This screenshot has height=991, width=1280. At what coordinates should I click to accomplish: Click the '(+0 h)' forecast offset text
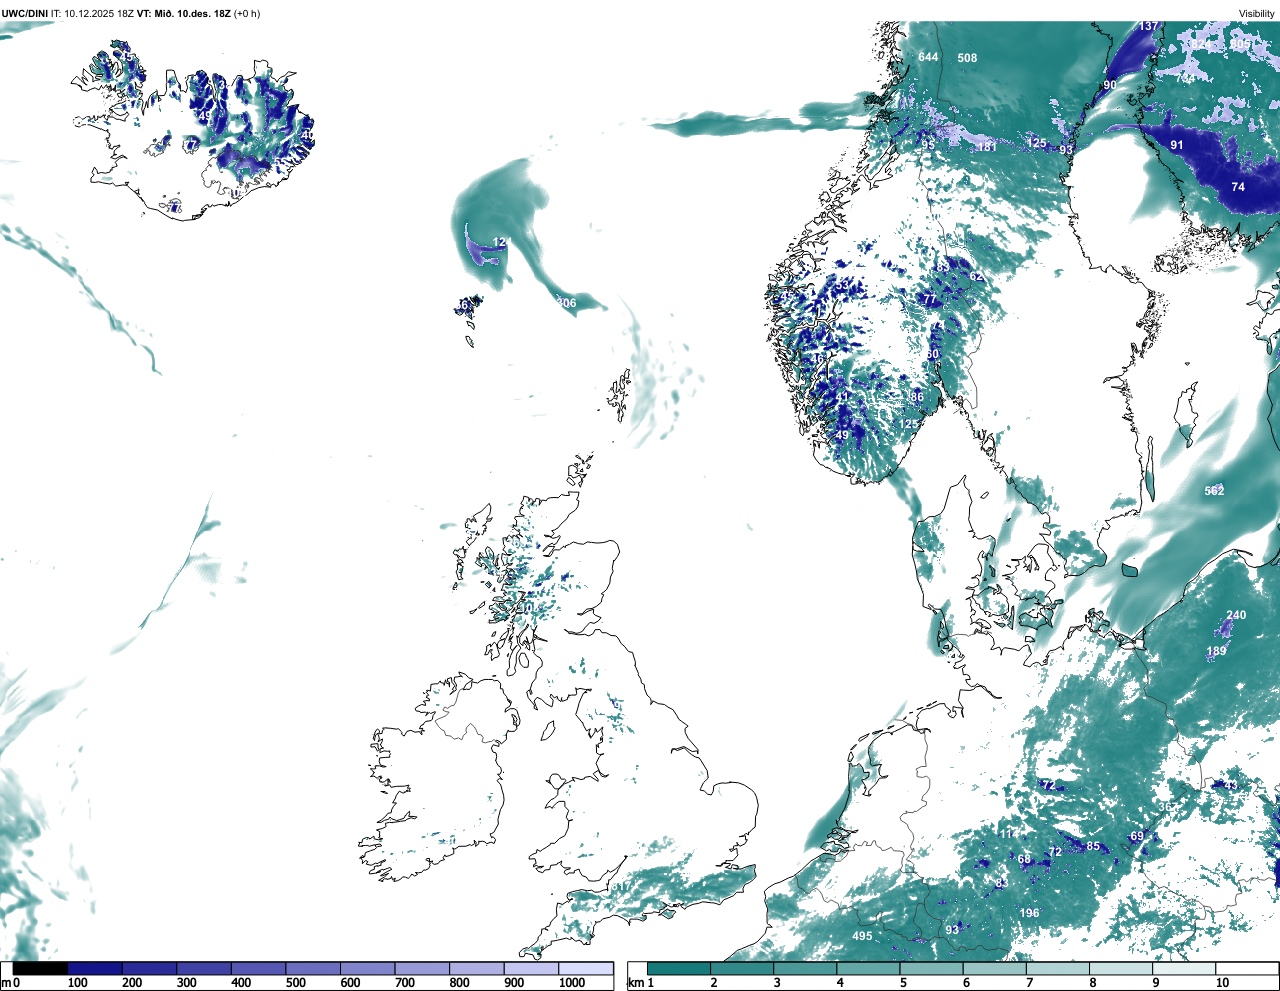point(247,14)
